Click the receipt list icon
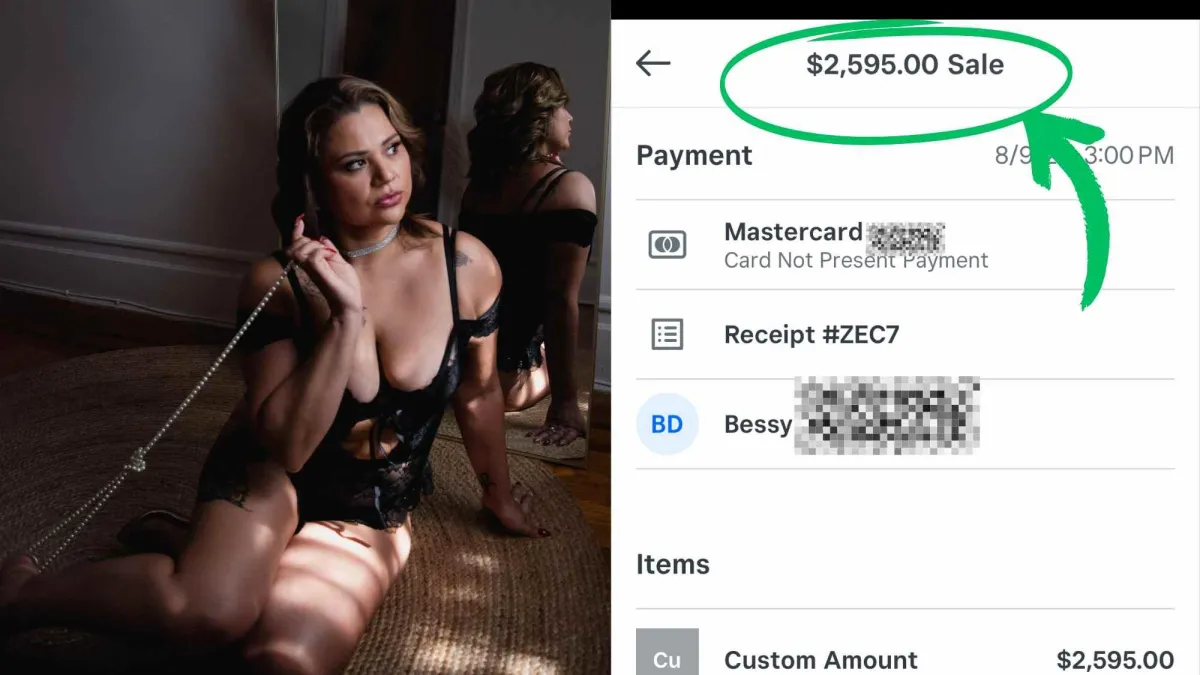 point(667,334)
